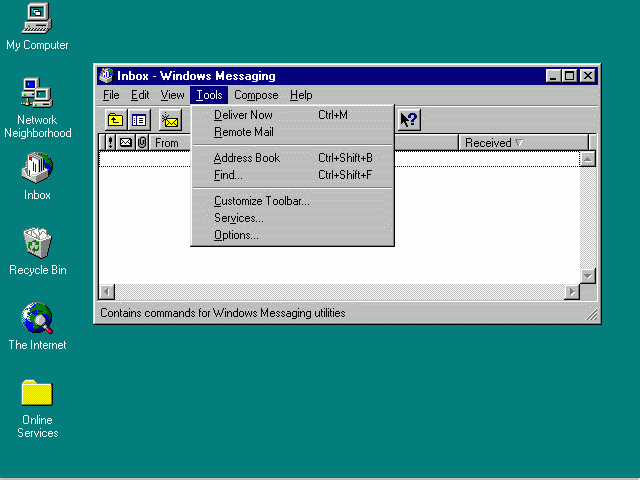The image size is (640, 480).
Task: Close the open Tools menu
Action: click(209, 95)
